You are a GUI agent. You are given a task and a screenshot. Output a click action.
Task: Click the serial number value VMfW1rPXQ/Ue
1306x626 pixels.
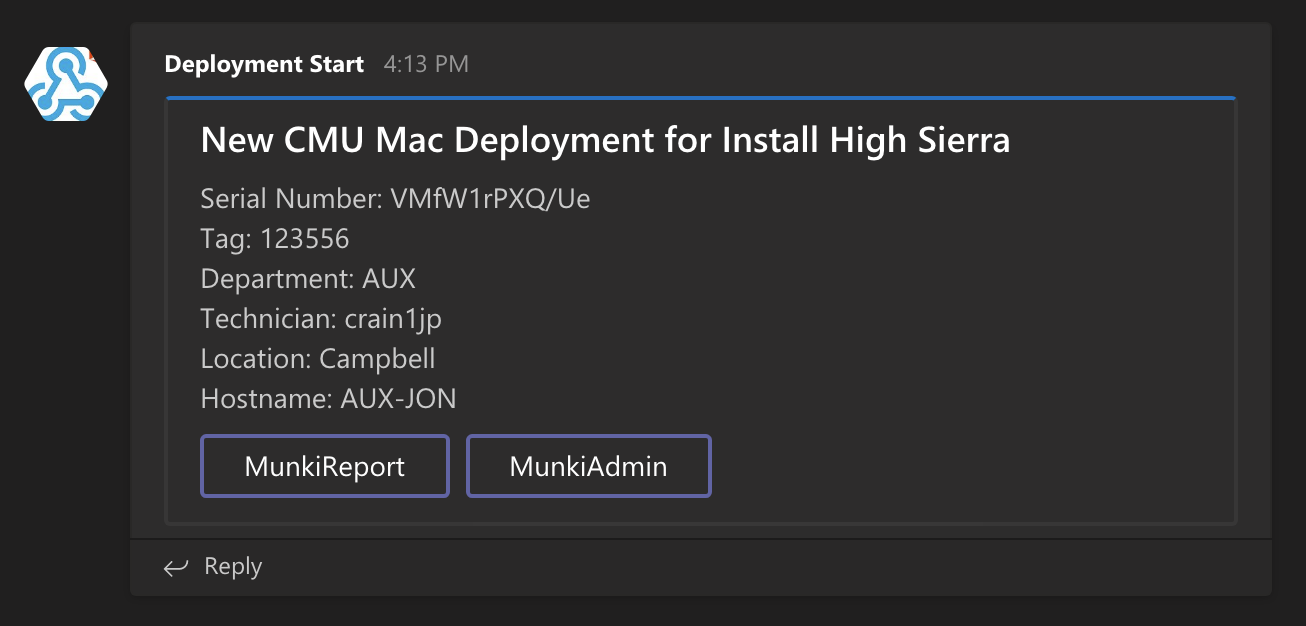click(x=490, y=199)
